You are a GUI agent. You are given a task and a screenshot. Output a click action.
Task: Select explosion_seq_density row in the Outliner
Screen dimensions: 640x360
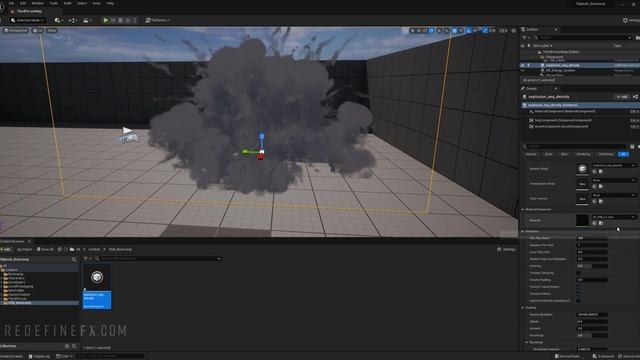coord(580,65)
